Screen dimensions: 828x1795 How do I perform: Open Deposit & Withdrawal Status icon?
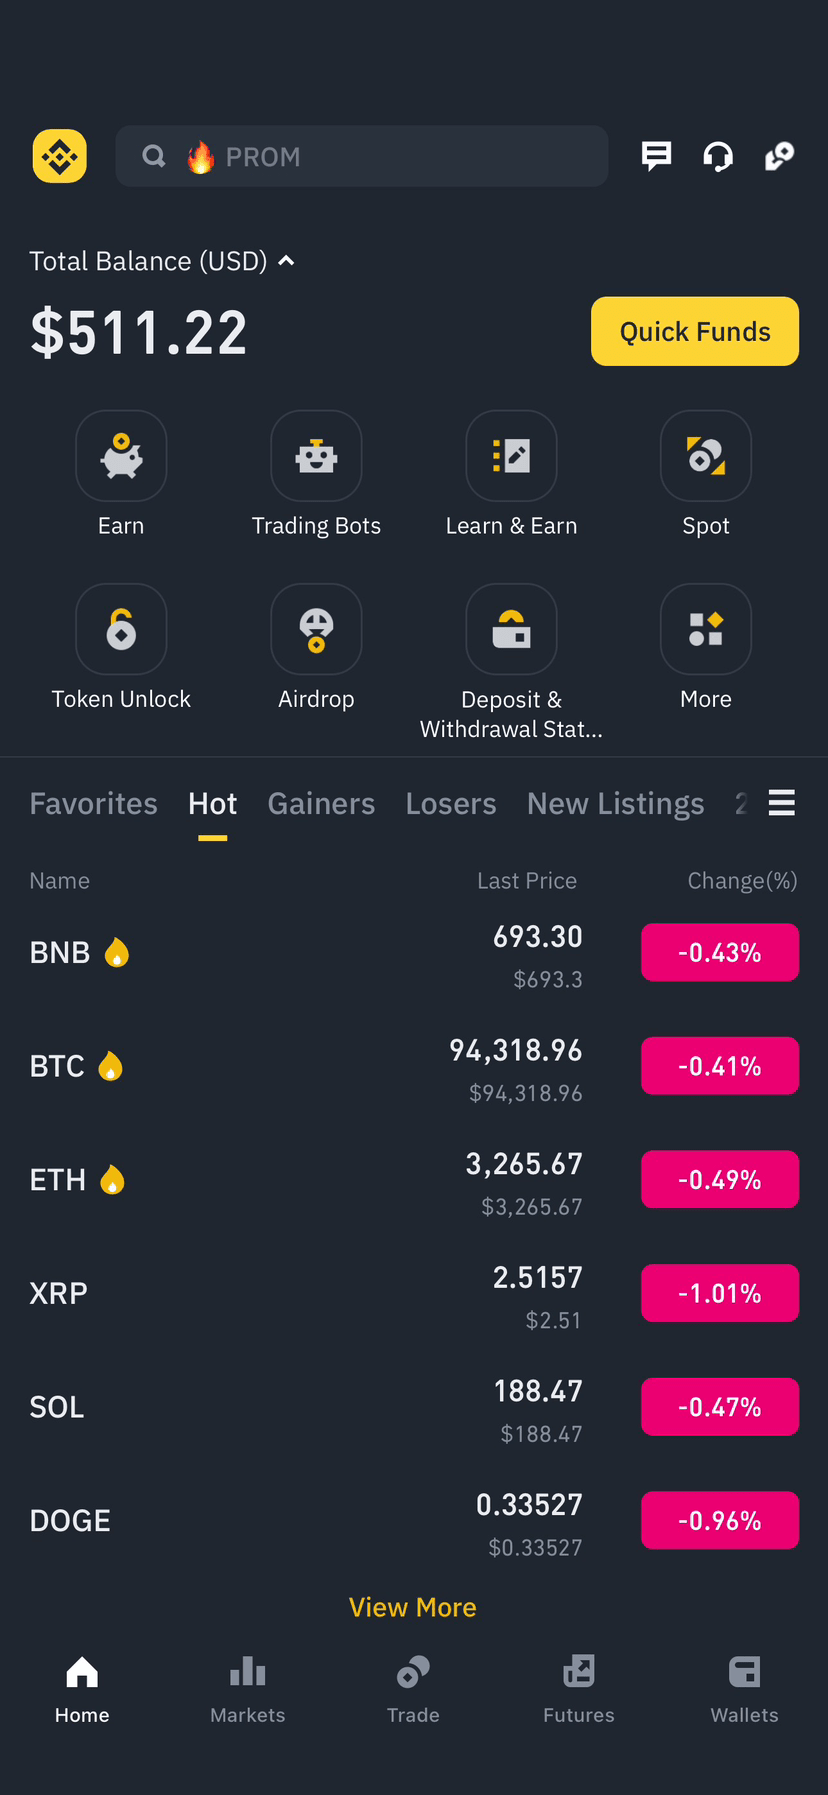pyautogui.click(x=511, y=629)
